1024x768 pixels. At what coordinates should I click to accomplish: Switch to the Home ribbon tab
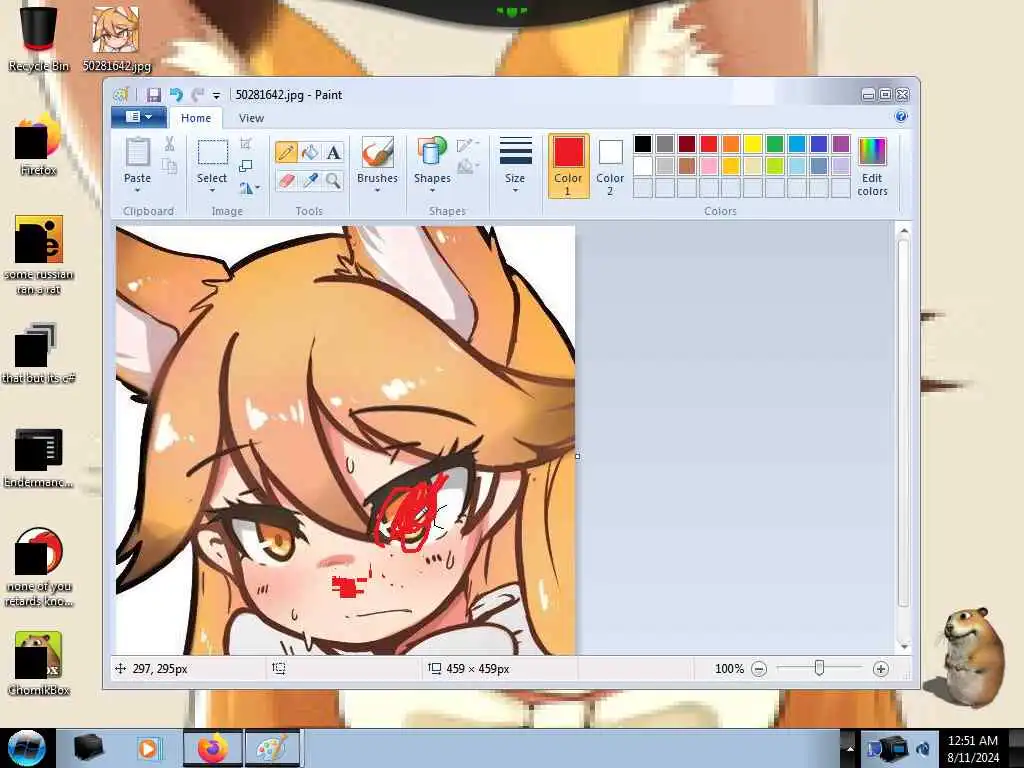[196, 118]
